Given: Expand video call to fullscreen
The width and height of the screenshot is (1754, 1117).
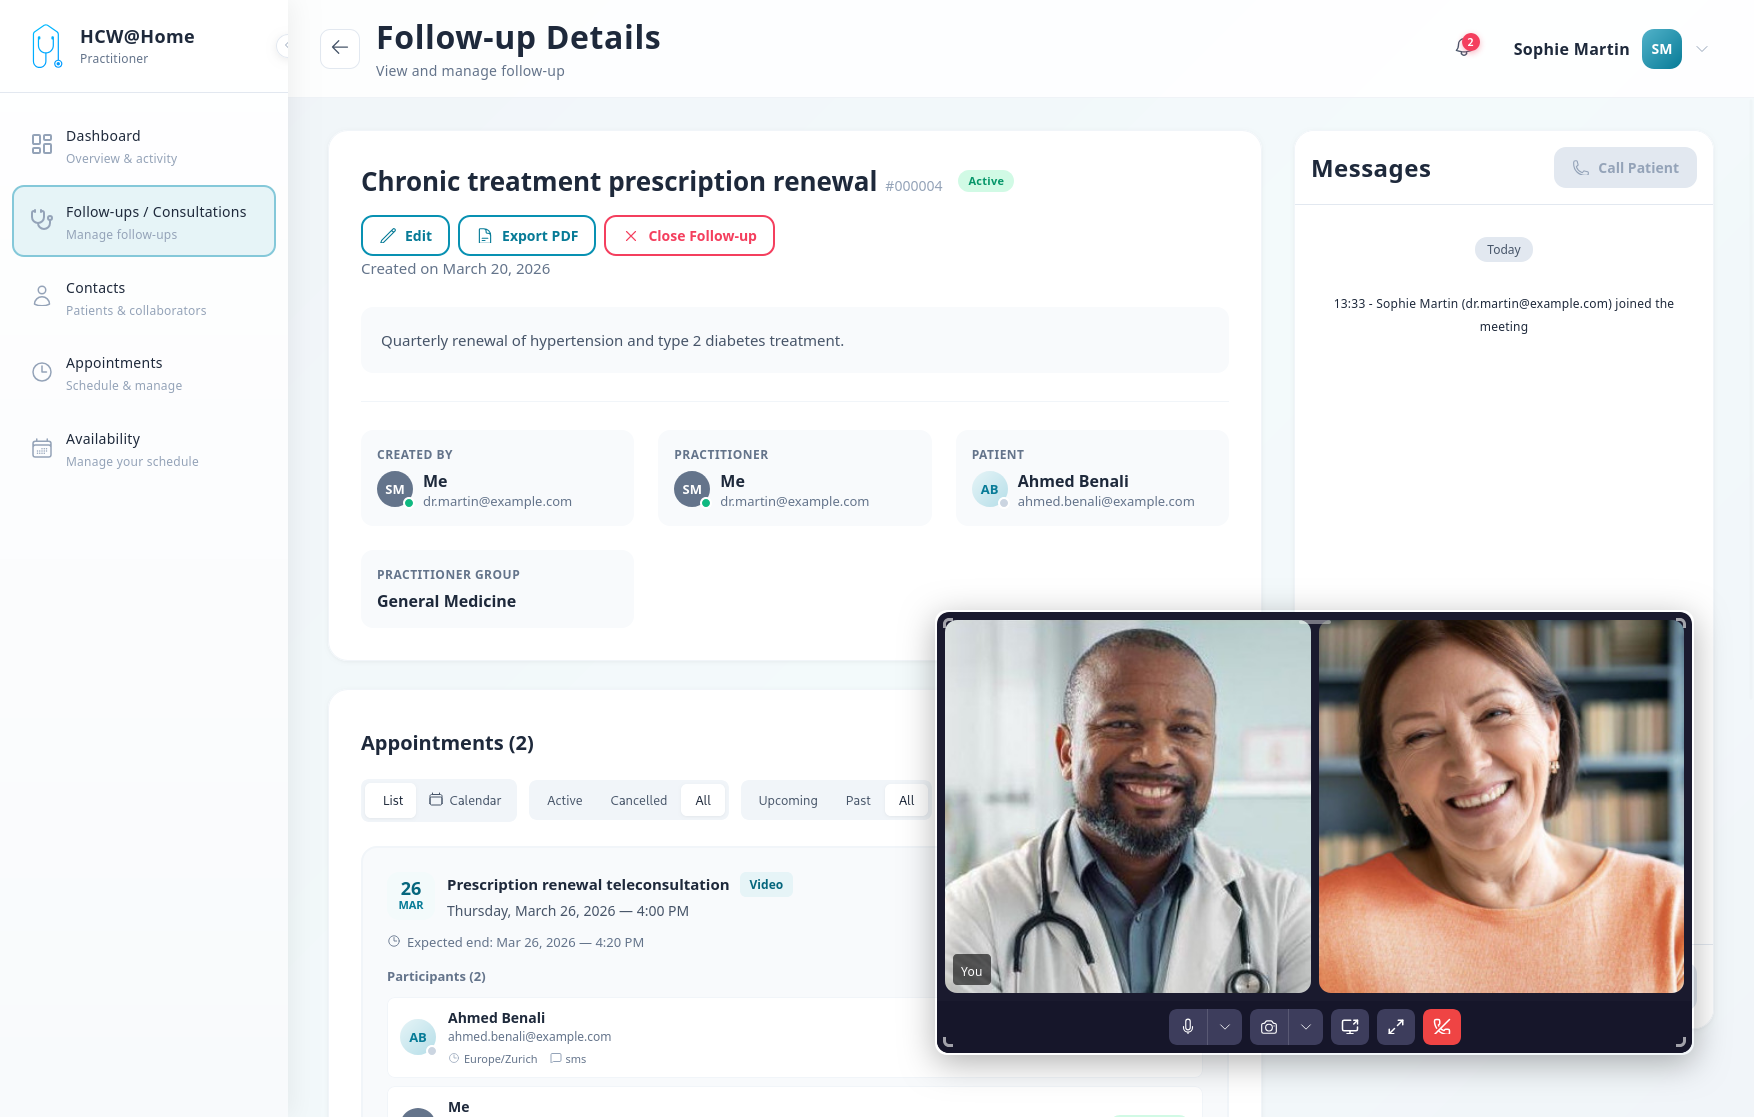Looking at the screenshot, I should 1396,1027.
